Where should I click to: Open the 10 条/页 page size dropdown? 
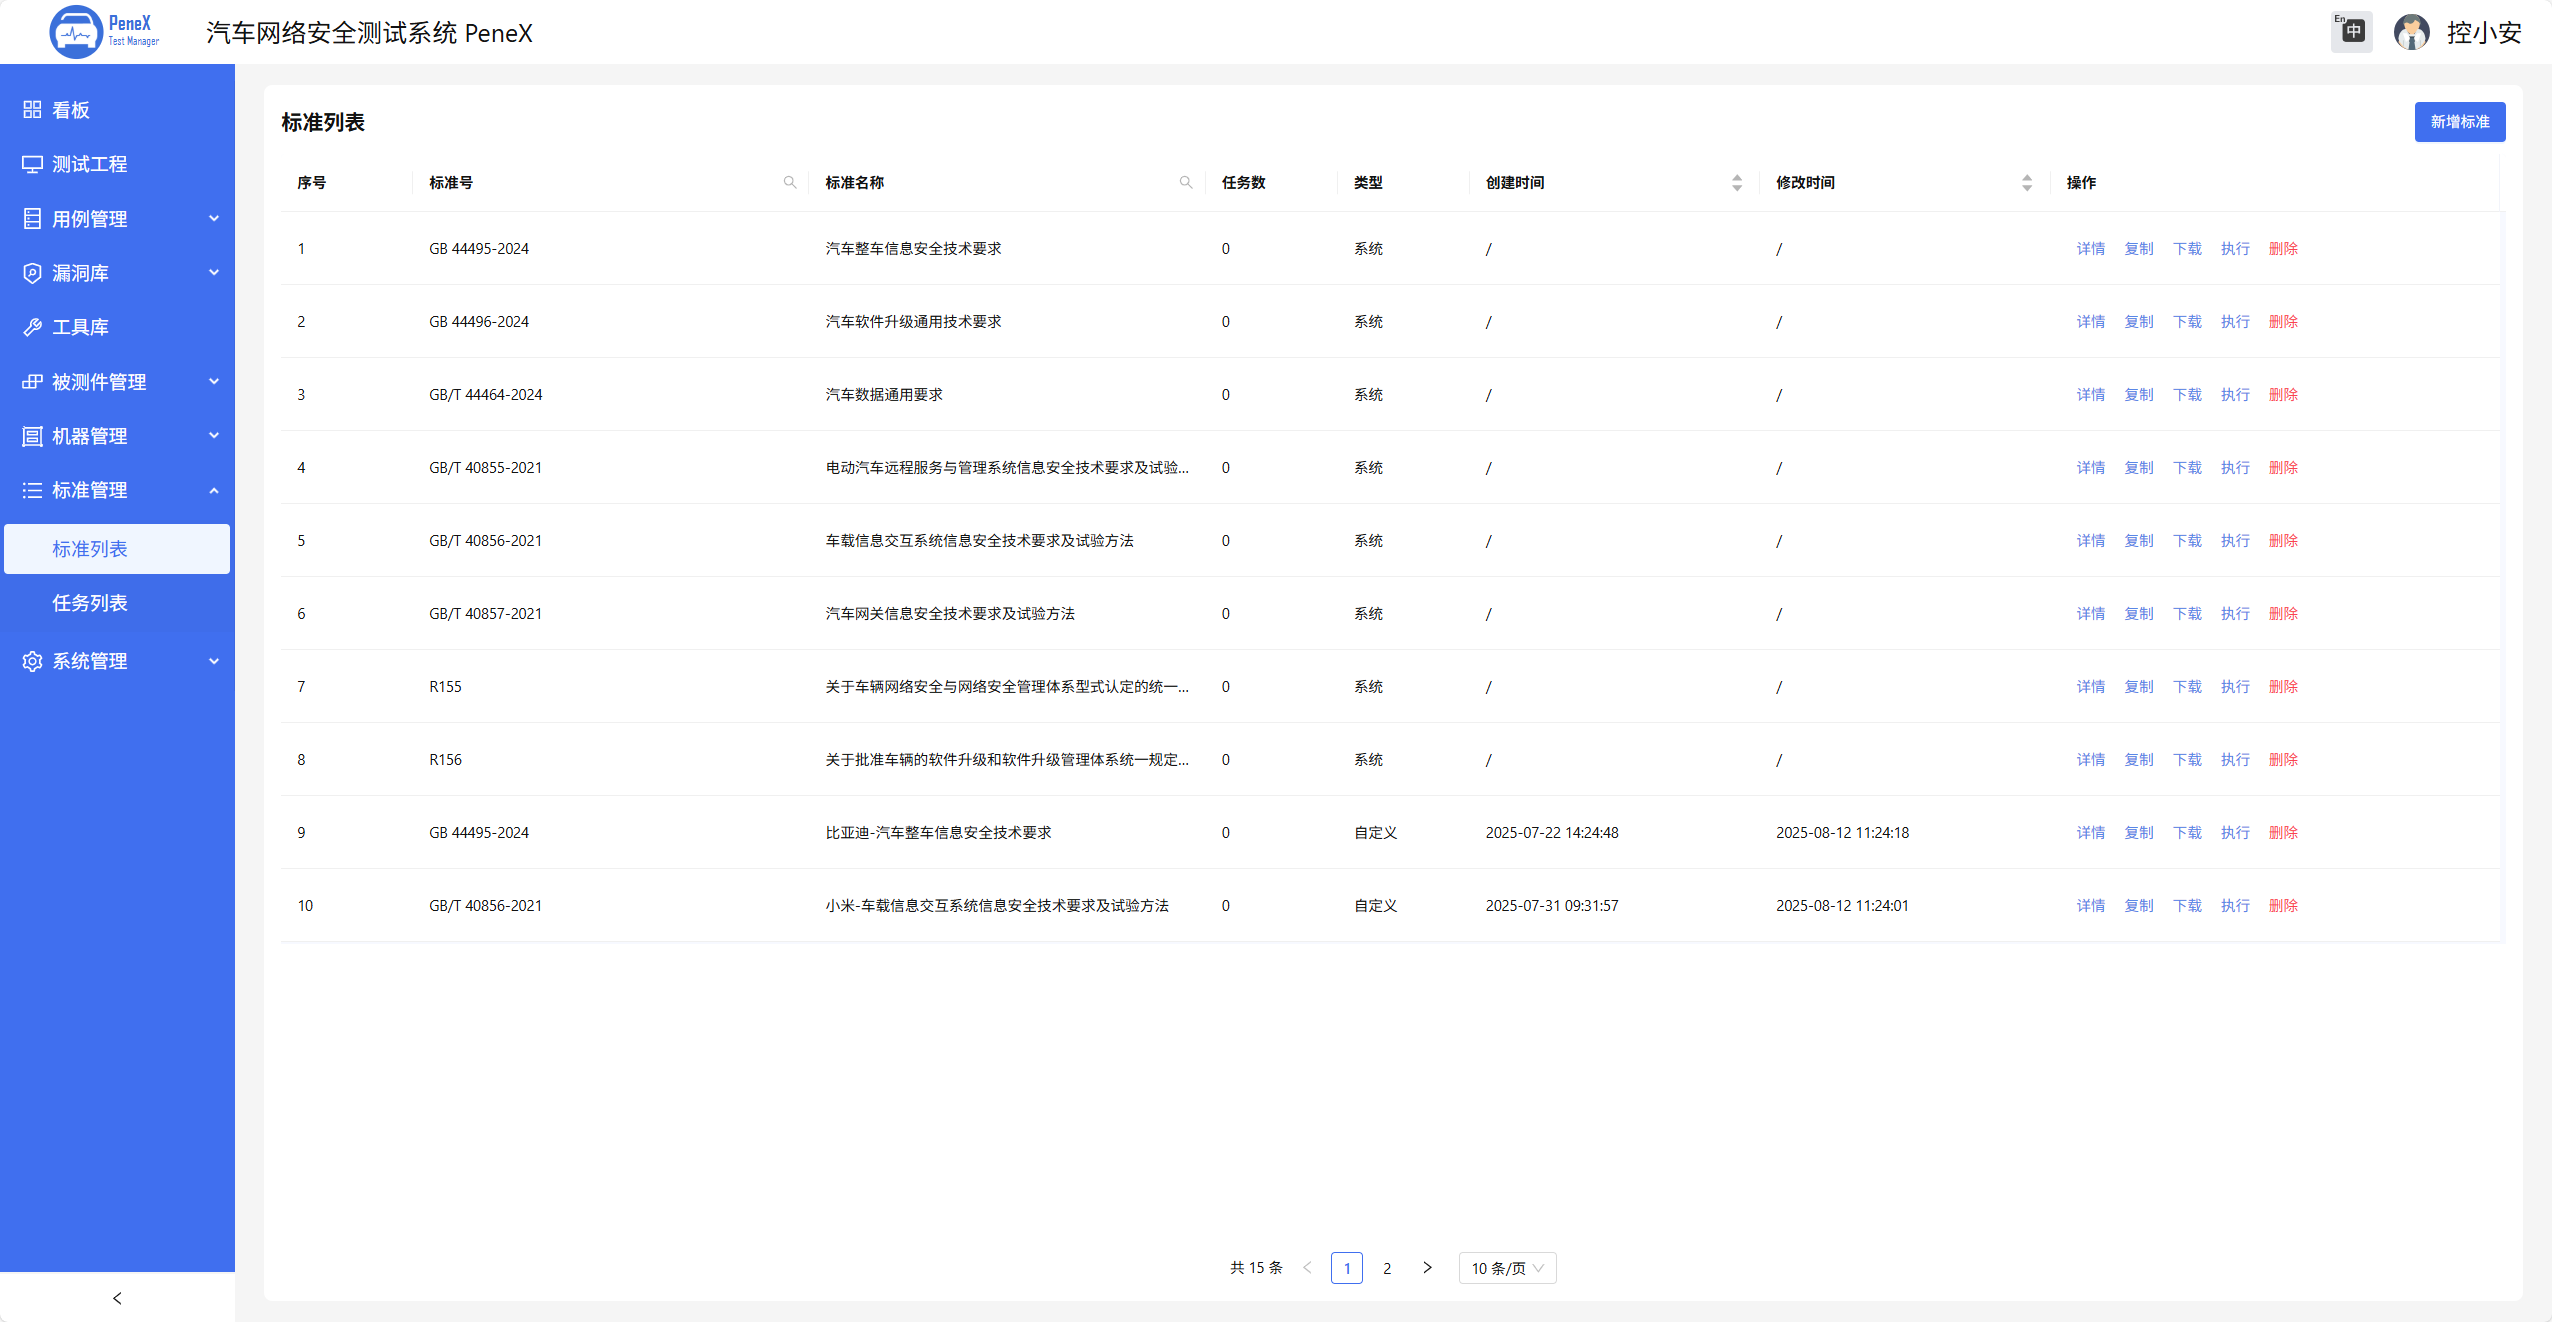coord(1507,1268)
